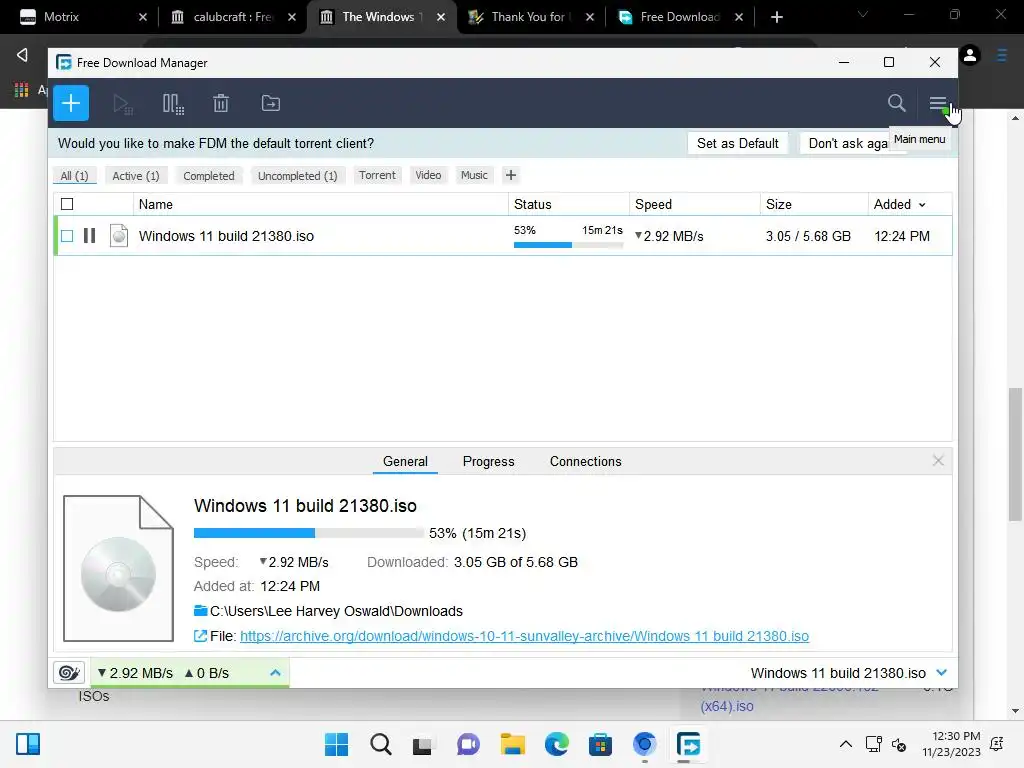Open the download folder icon beside C:\Users path
This screenshot has height=768, width=1024.
point(200,611)
